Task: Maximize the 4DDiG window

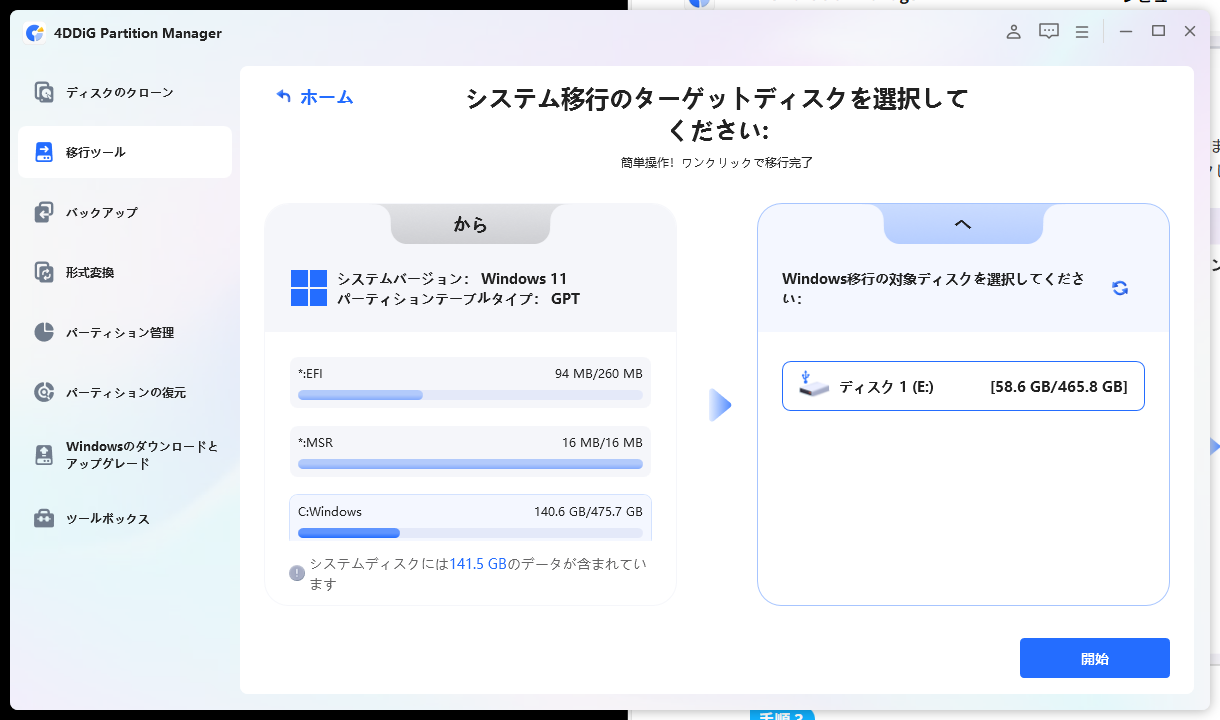Action: click(1158, 32)
